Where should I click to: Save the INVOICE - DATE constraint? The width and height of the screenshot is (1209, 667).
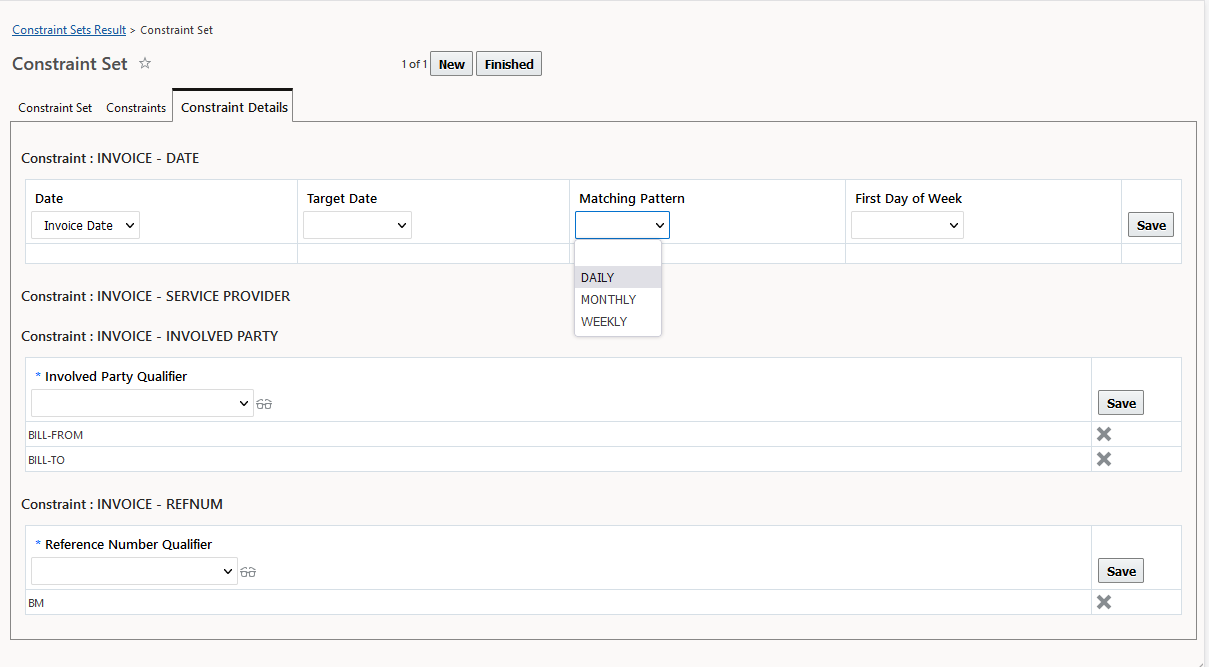tap(1151, 225)
